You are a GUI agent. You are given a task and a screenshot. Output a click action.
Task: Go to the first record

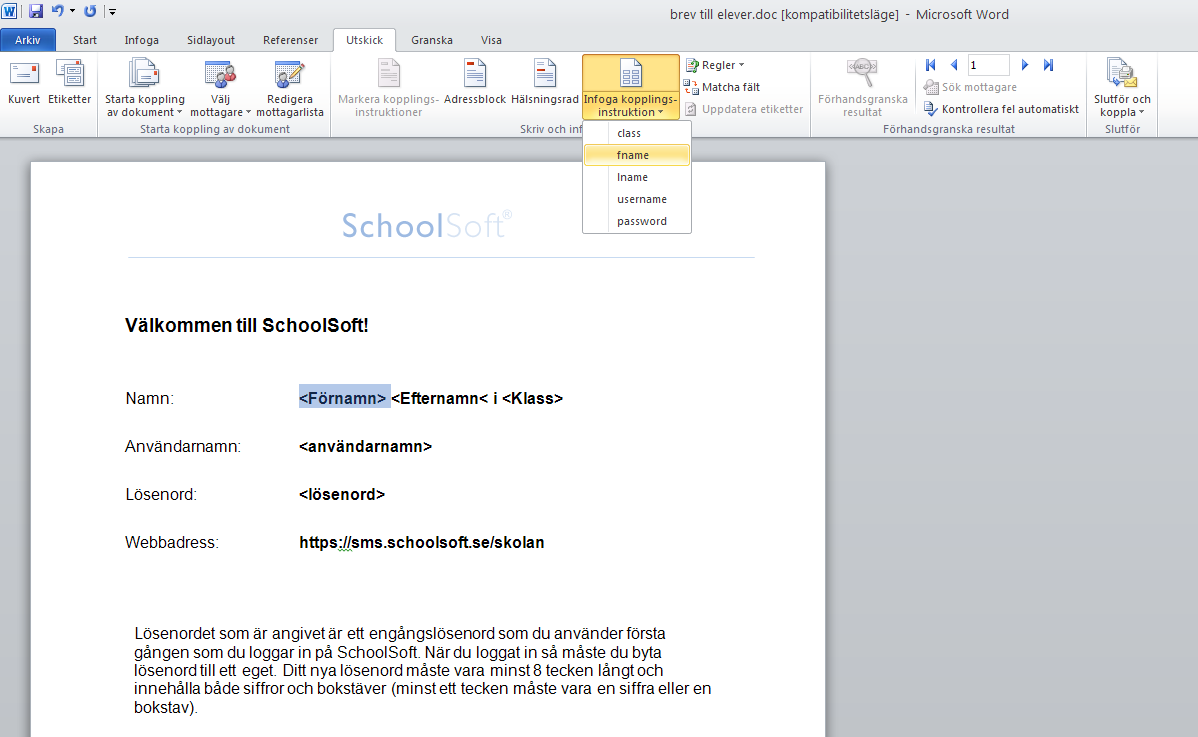point(931,66)
